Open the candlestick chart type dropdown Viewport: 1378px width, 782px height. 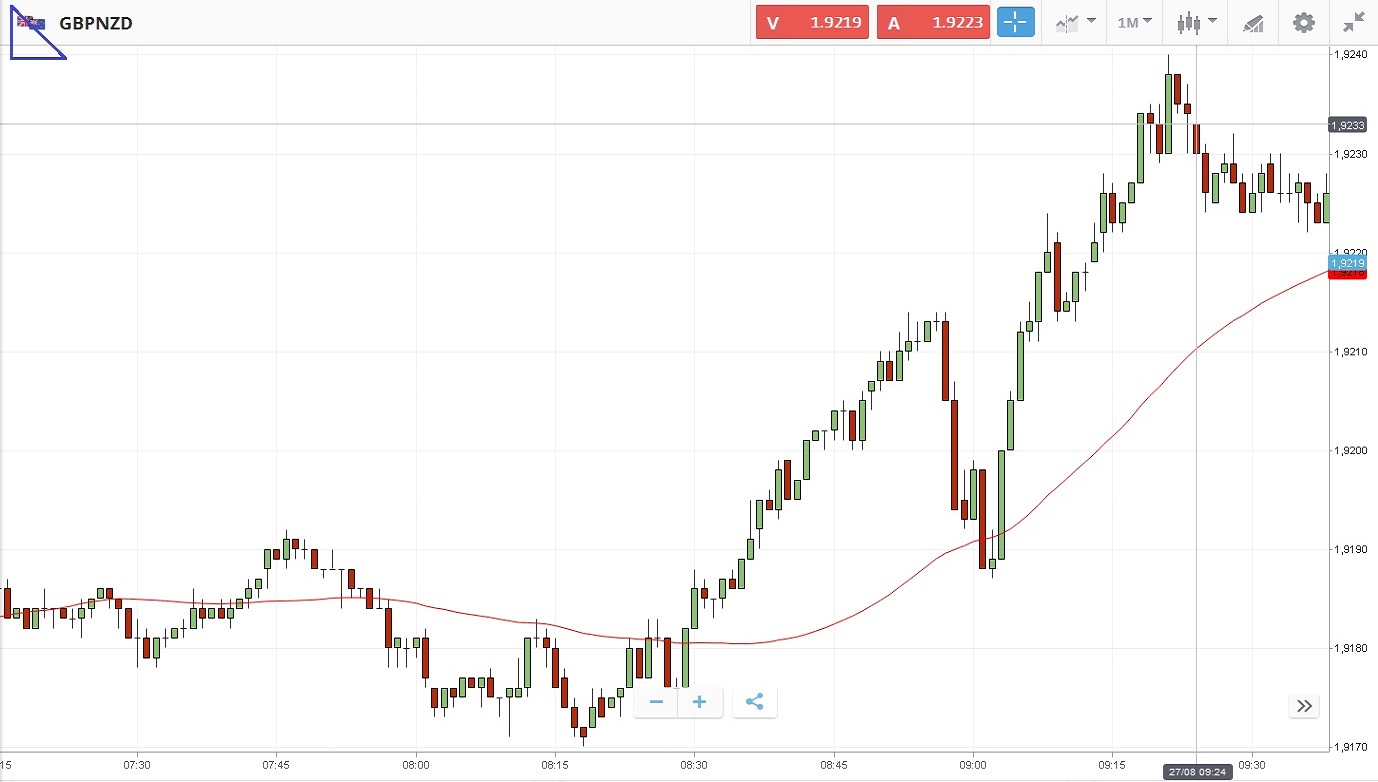click(1196, 22)
